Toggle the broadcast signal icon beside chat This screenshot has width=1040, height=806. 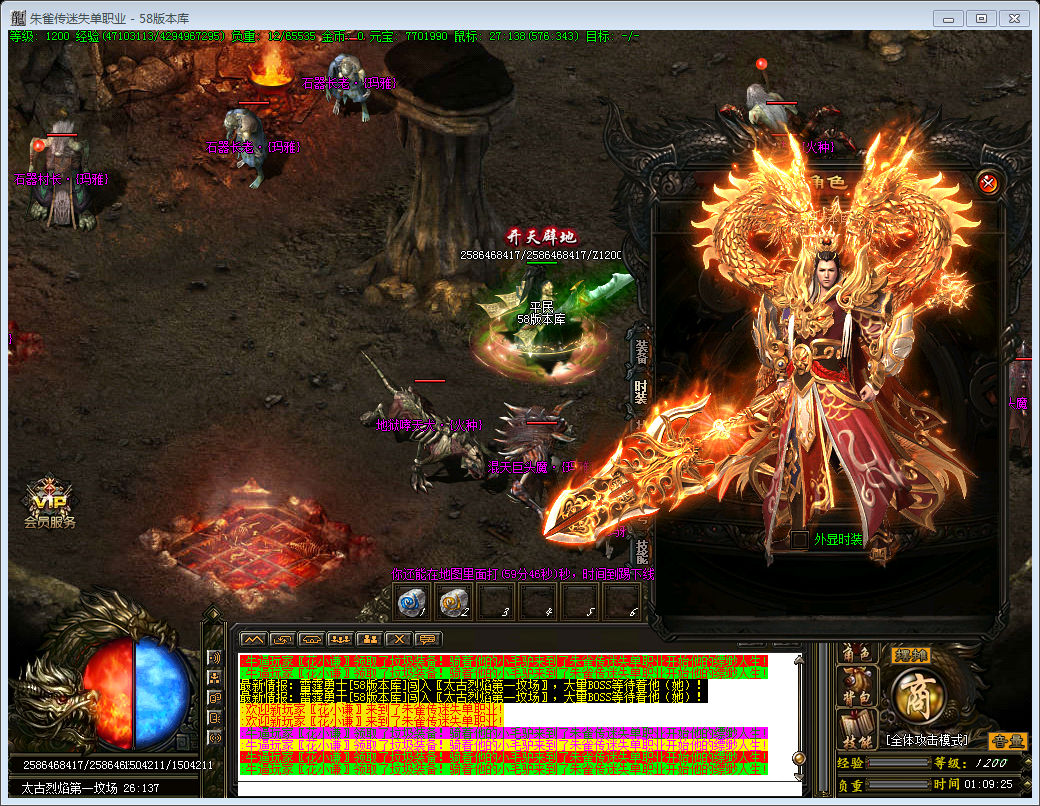[214, 737]
